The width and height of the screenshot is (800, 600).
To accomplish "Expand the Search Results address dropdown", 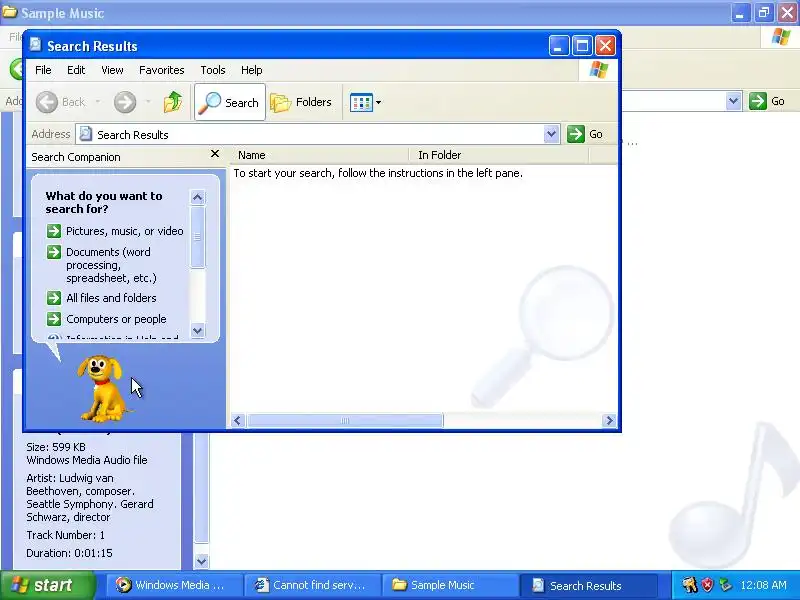I will click(551, 134).
